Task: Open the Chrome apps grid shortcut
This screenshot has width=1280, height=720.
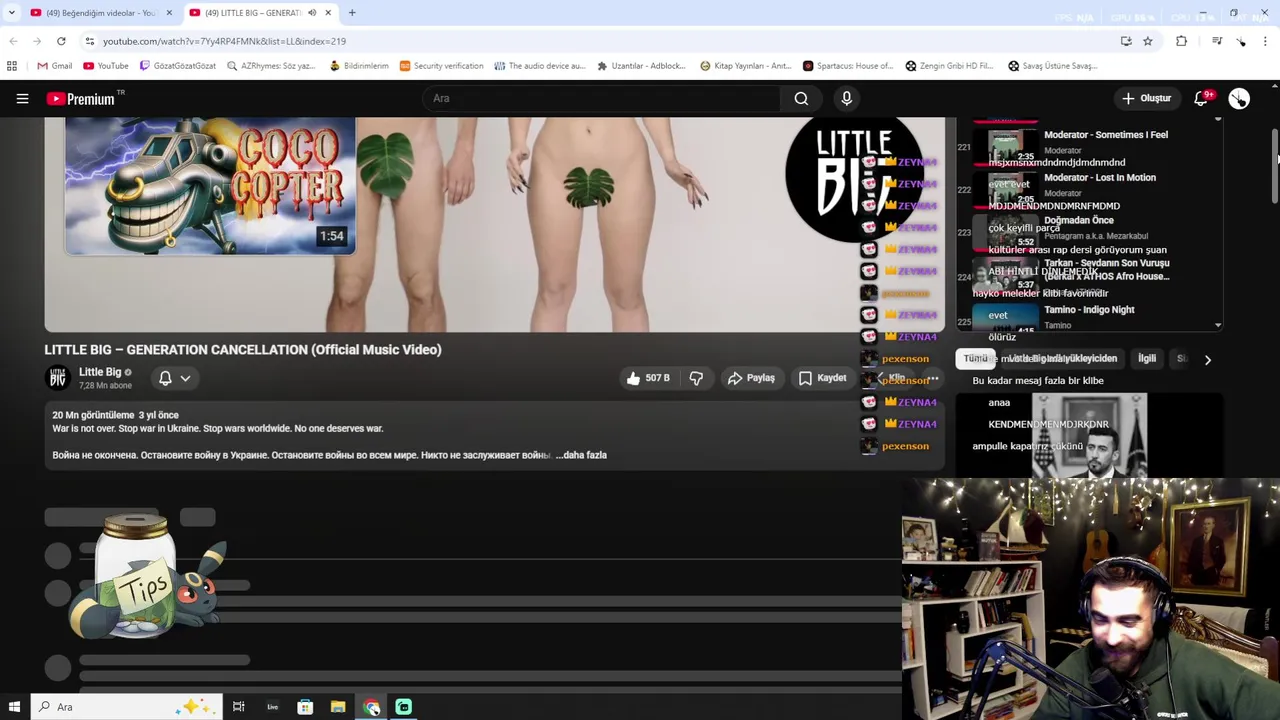Action: click(x=12, y=66)
